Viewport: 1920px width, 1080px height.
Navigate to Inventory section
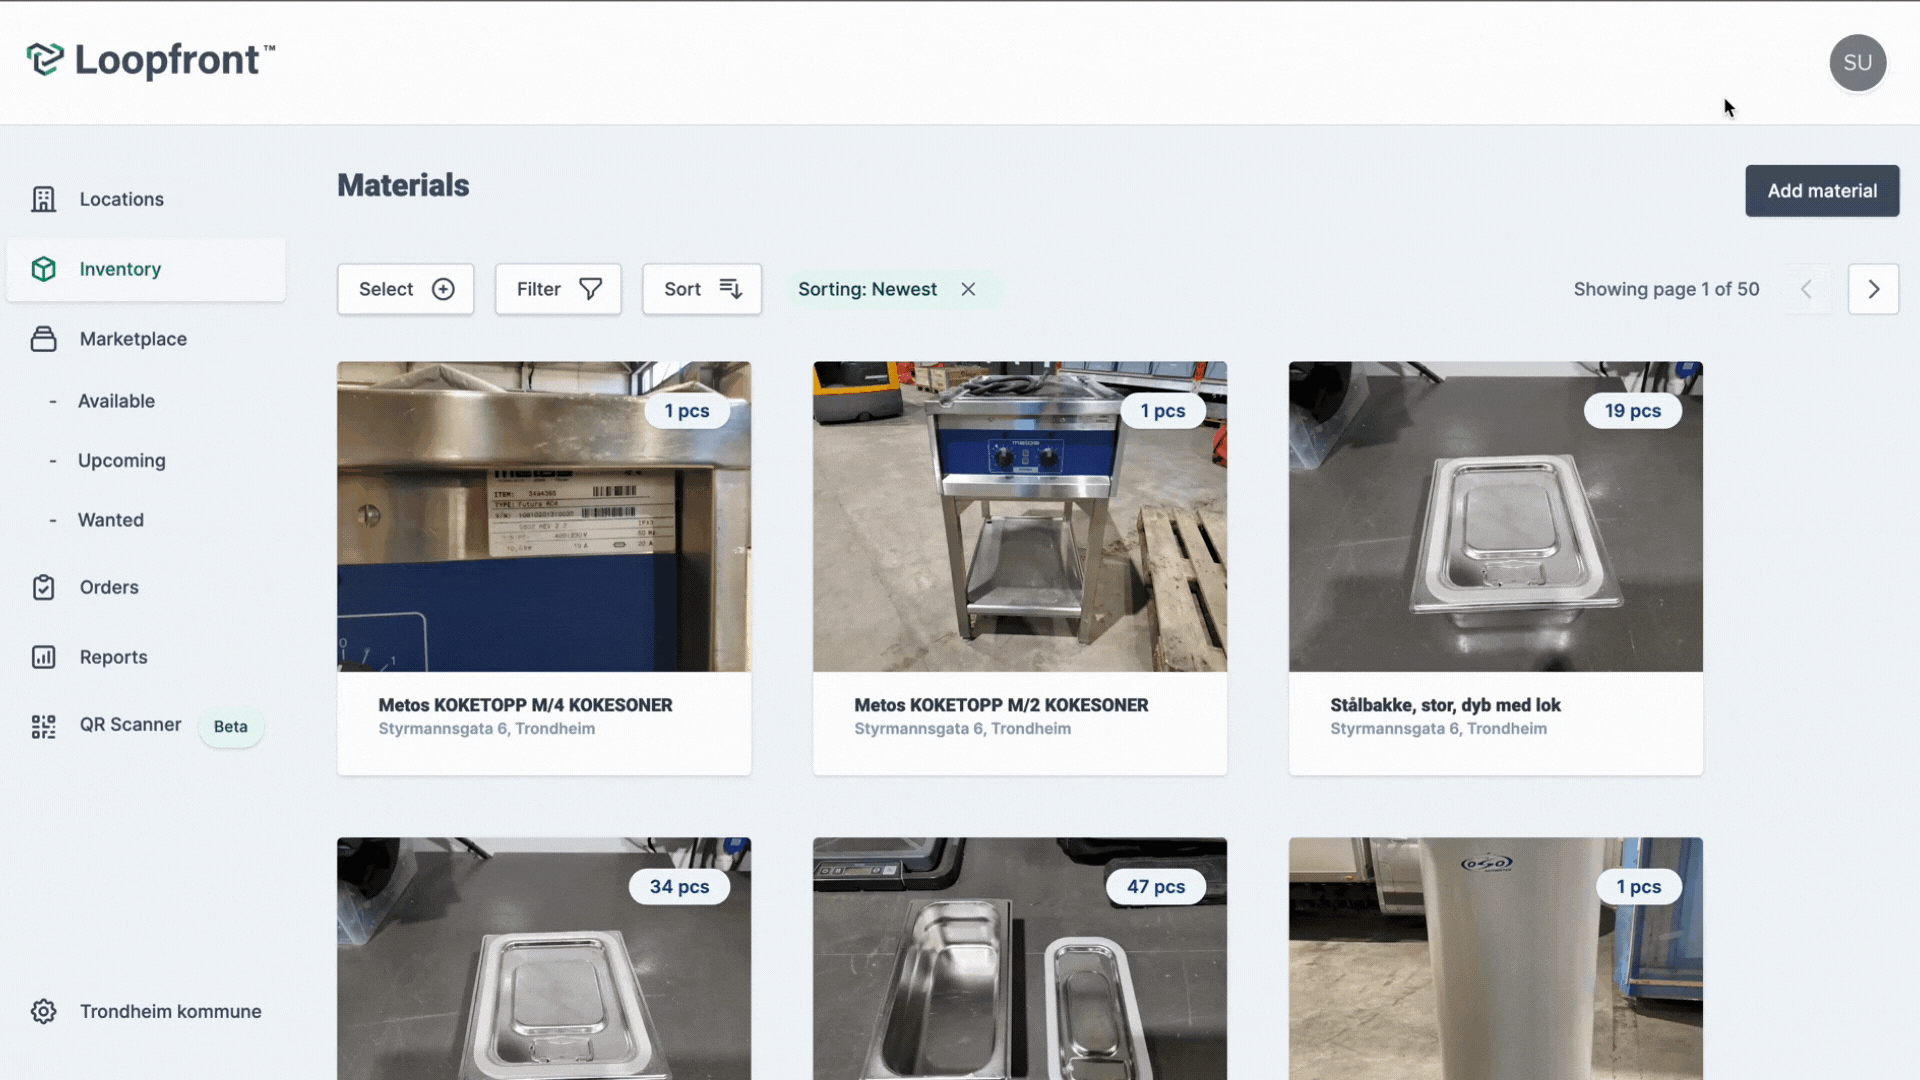coord(120,269)
